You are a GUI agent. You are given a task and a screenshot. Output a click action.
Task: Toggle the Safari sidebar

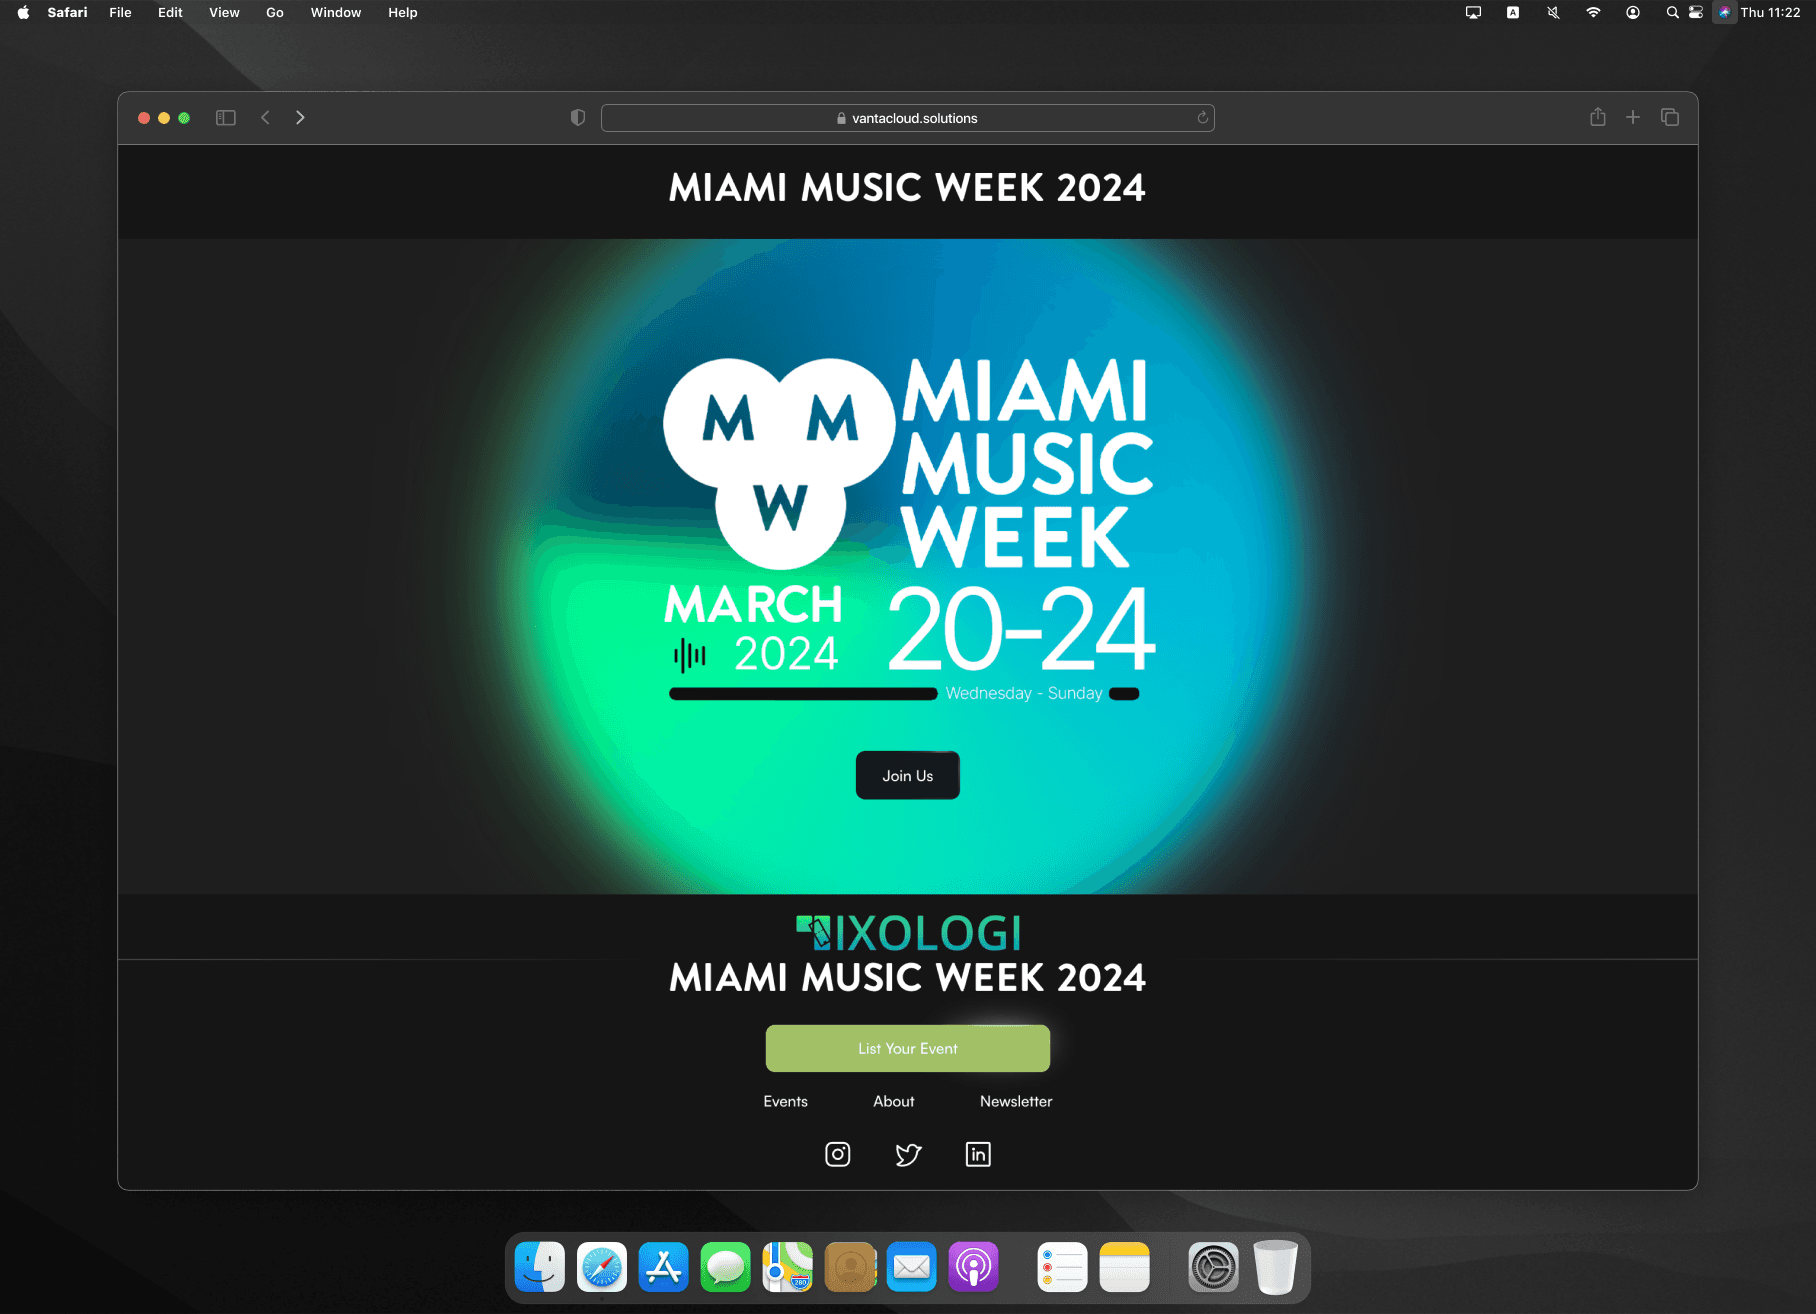click(x=226, y=118)
